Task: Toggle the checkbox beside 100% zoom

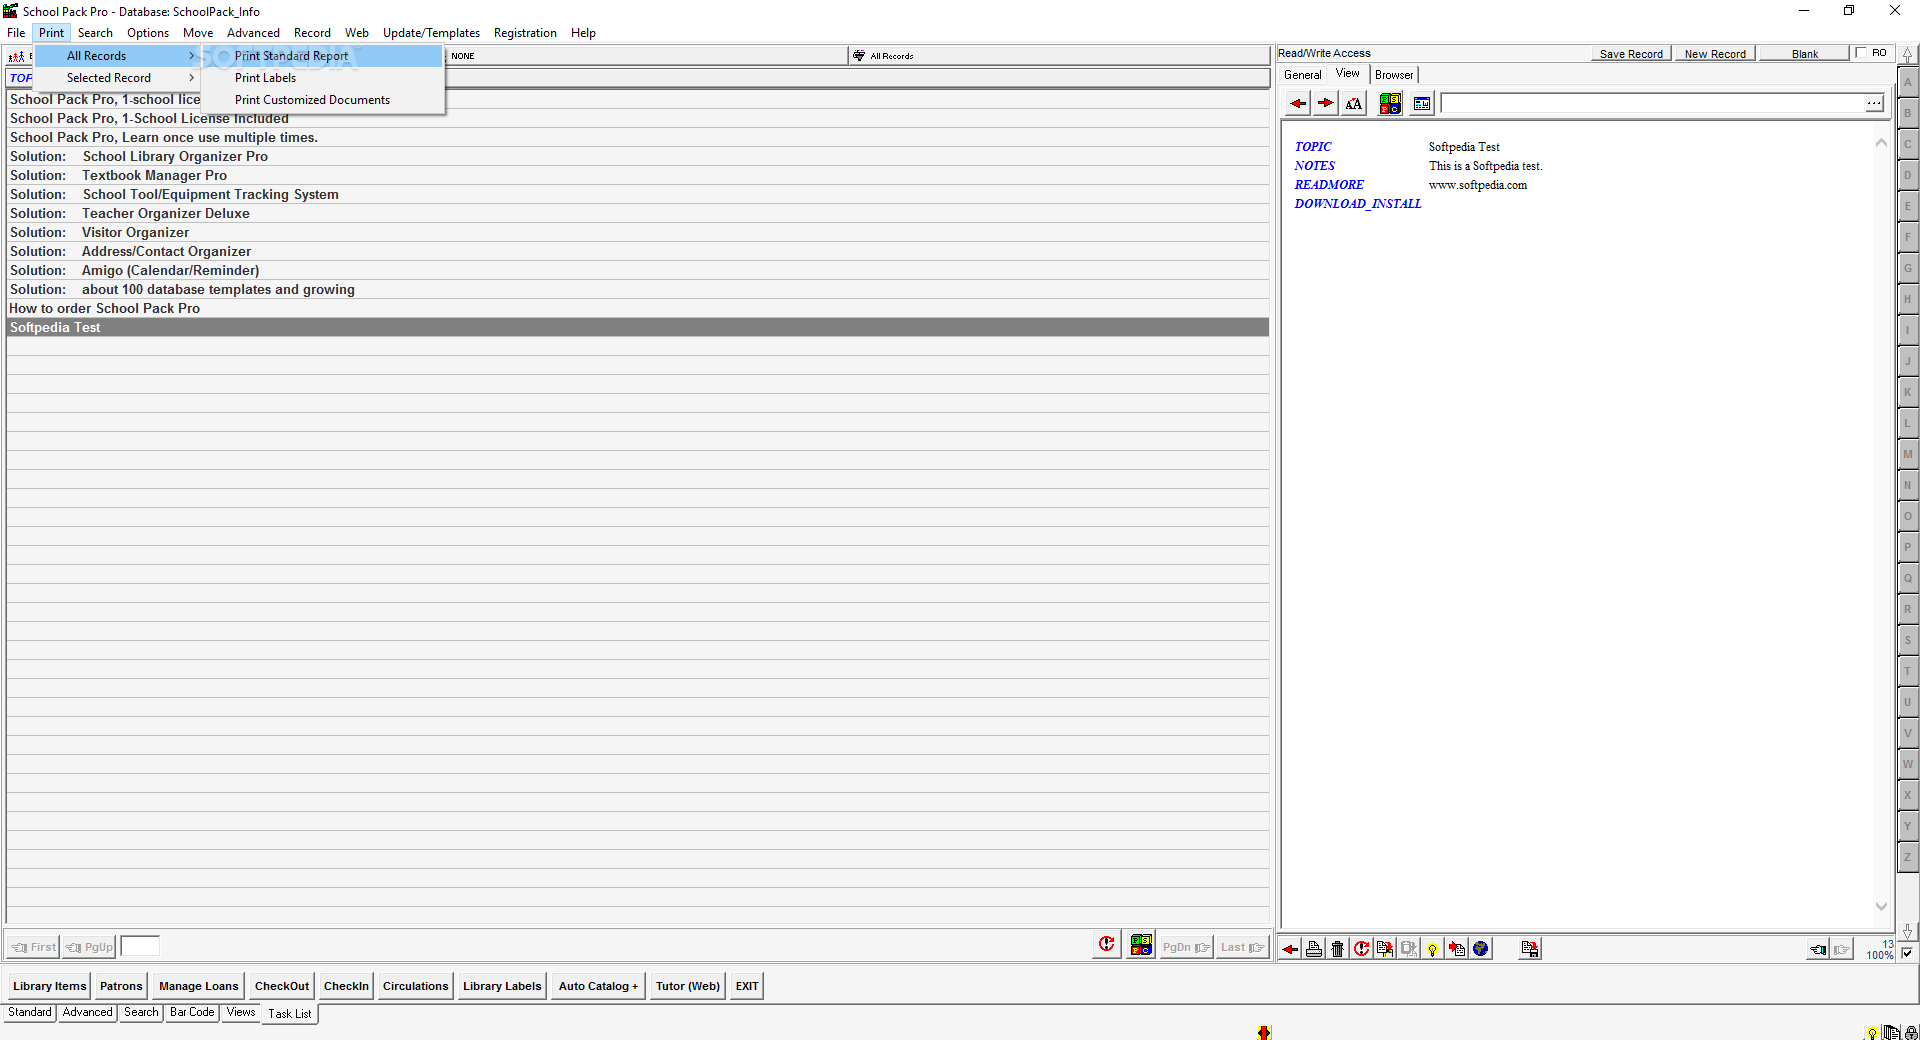Action: tap(1907, 953)
